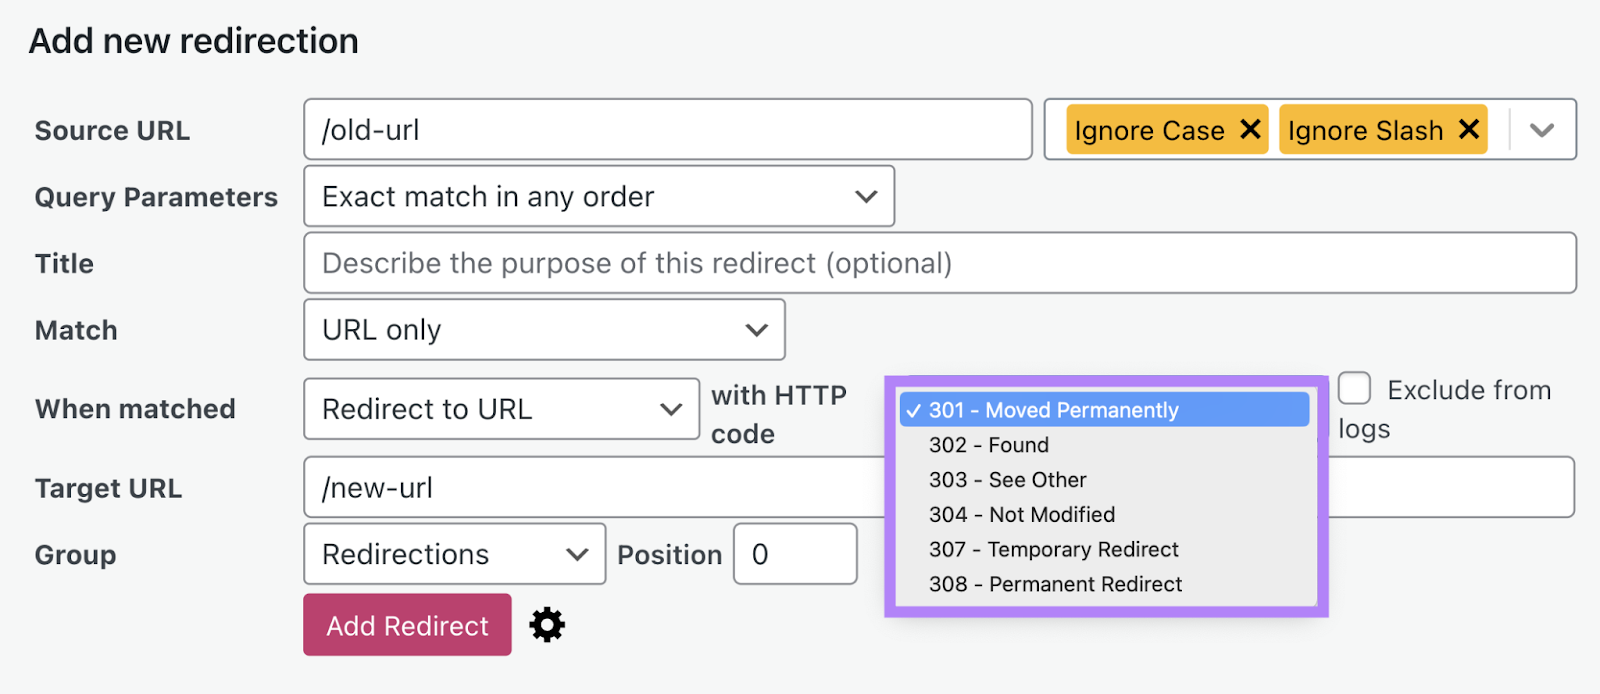
Task: Remove the Ignore Case tag
Action: coord(1250,130)
